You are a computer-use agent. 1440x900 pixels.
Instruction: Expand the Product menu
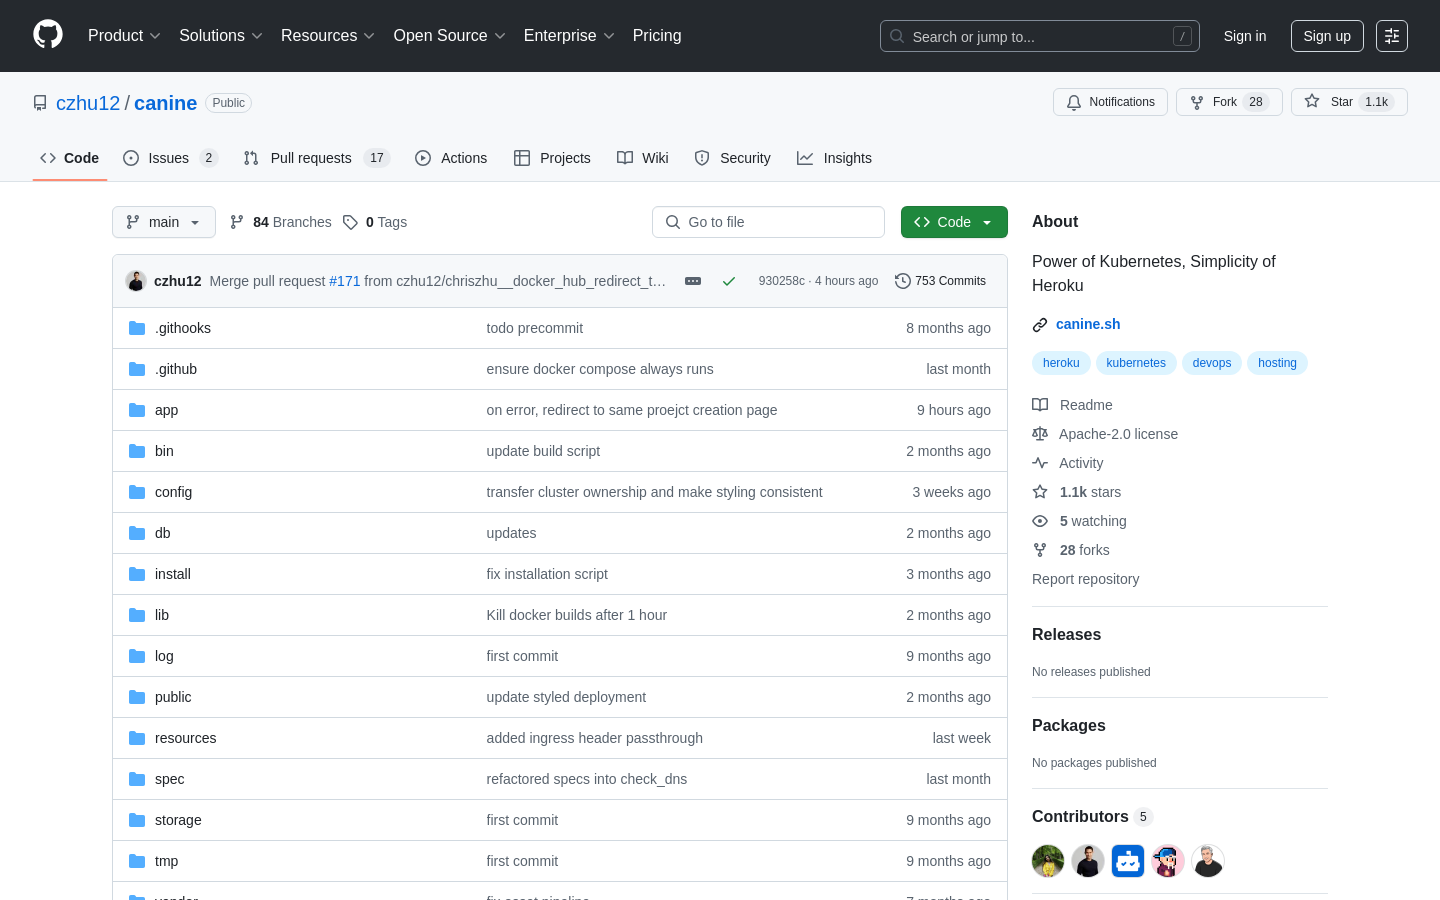[x=124, y=35]
